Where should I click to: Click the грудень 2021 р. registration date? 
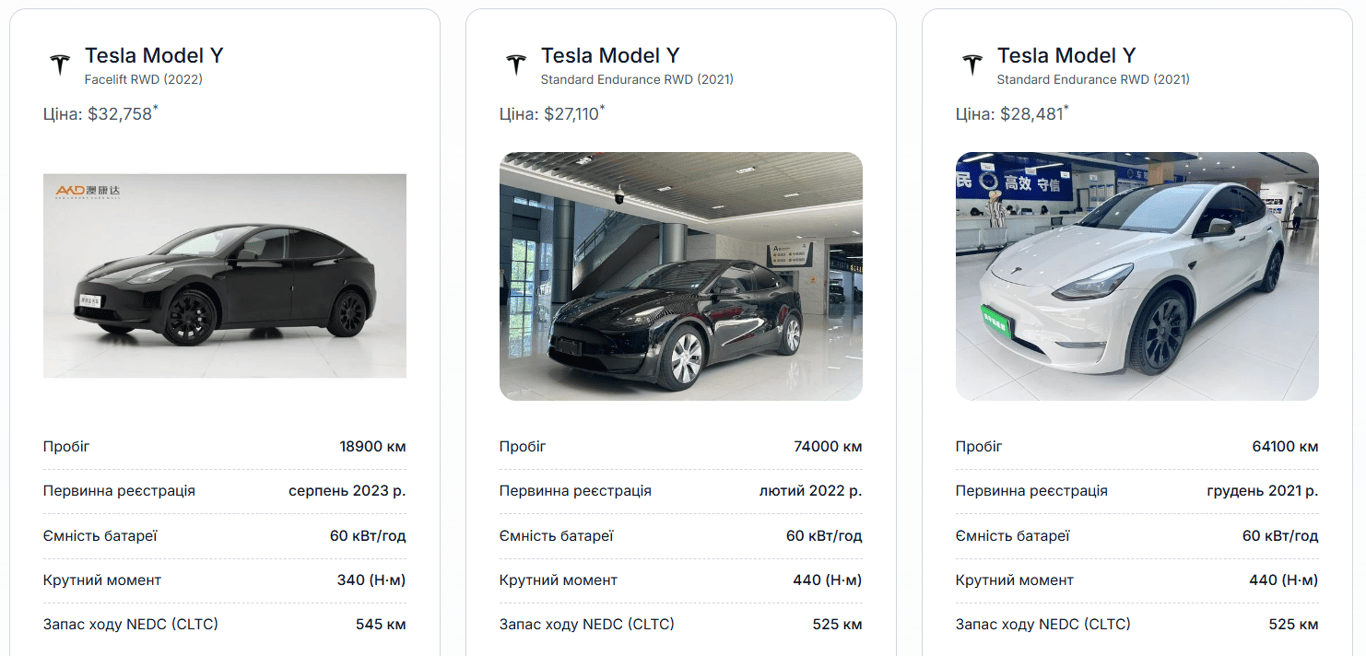pyautogui.click(x=1262, y=491)
